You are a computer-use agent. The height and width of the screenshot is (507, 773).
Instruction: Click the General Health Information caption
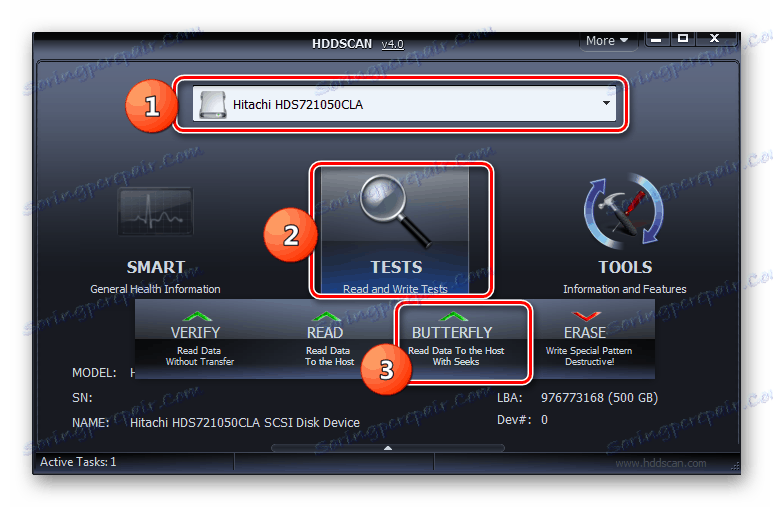[155, 289]
